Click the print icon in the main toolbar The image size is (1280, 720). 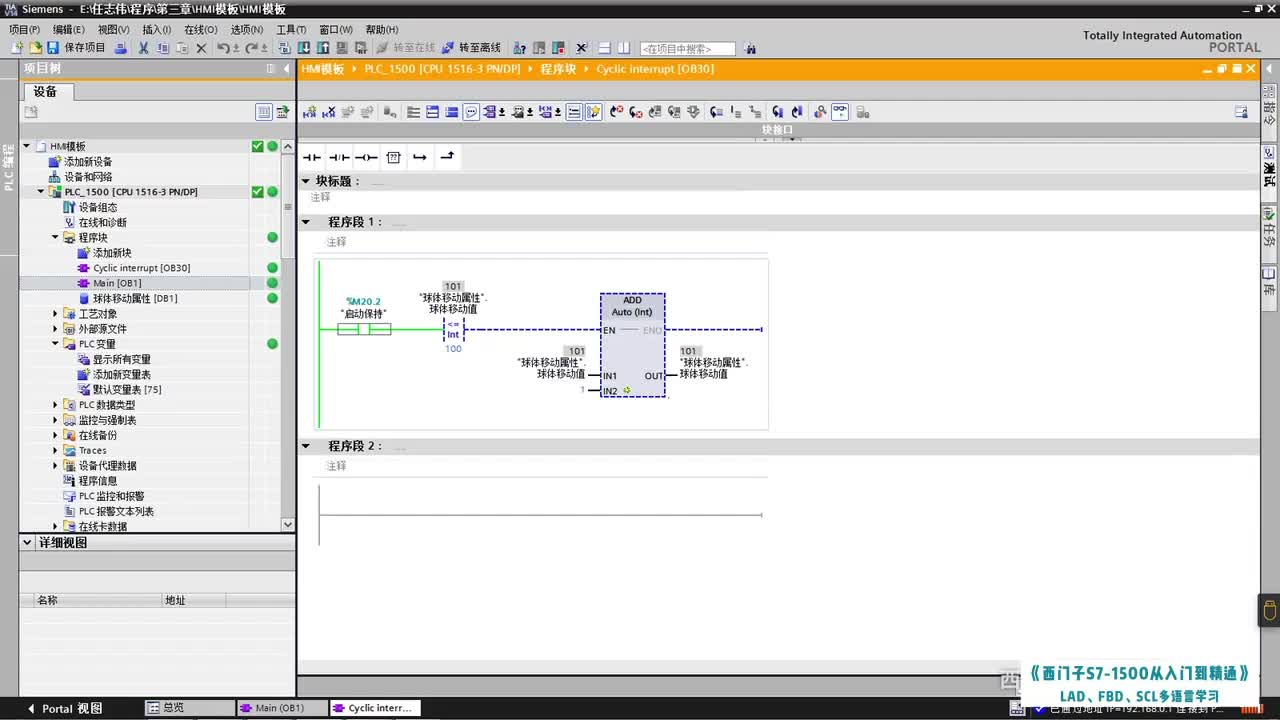pyautogui.click(x=121, y=48)
